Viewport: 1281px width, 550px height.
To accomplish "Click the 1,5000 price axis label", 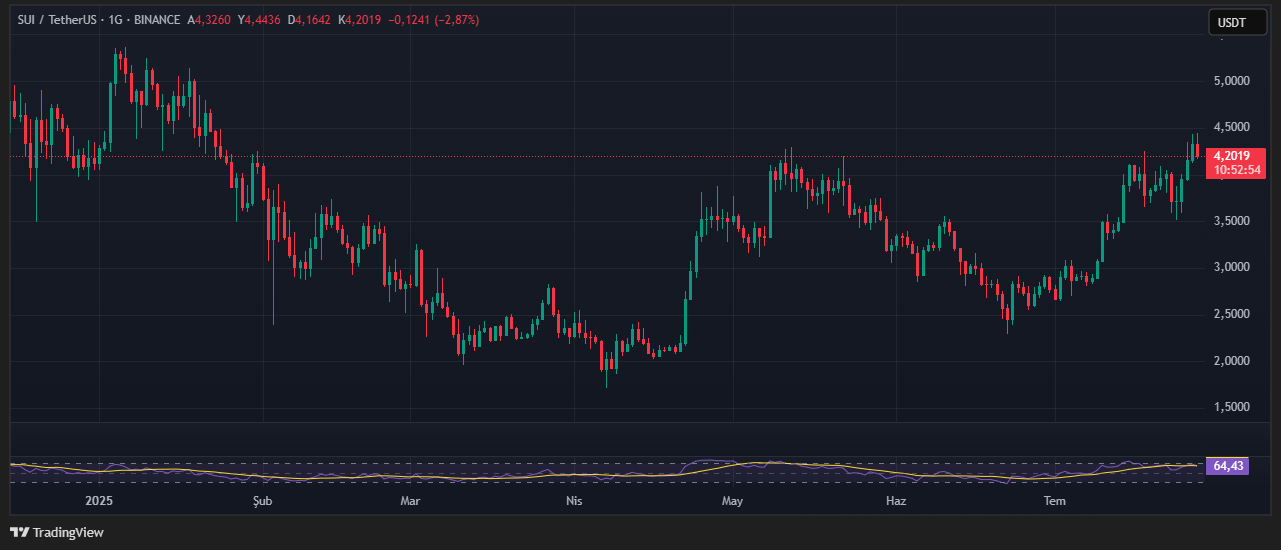I will point(1230,407).
